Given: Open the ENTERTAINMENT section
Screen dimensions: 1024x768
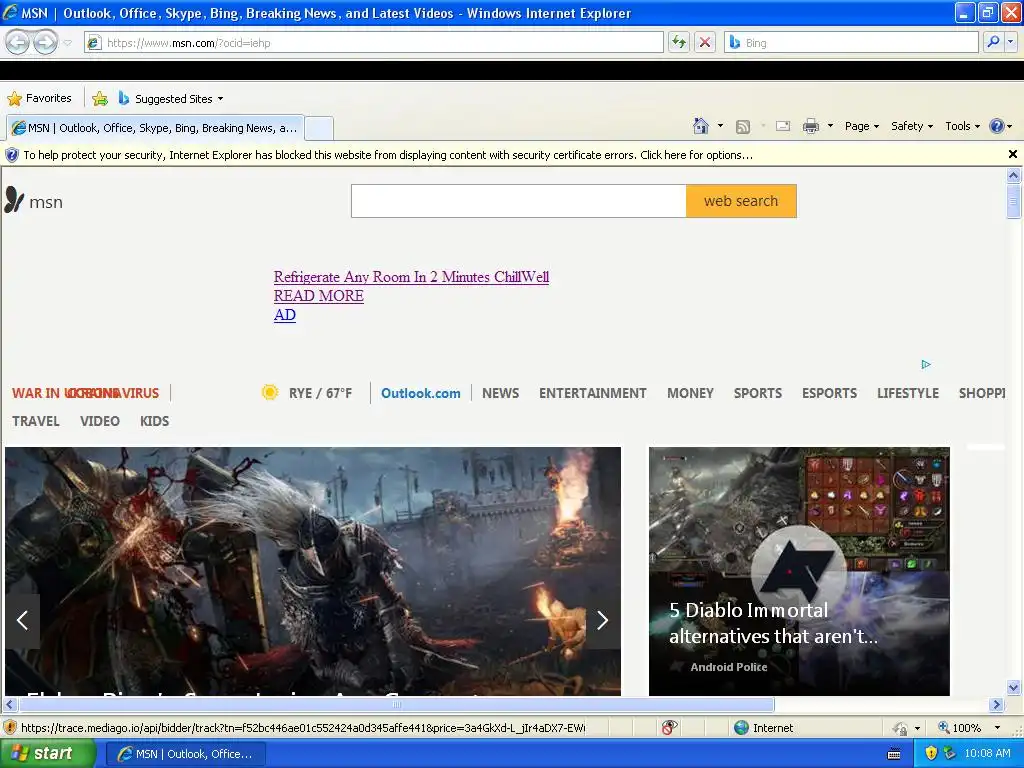Looking at the screenshot, I should [593, 393].
